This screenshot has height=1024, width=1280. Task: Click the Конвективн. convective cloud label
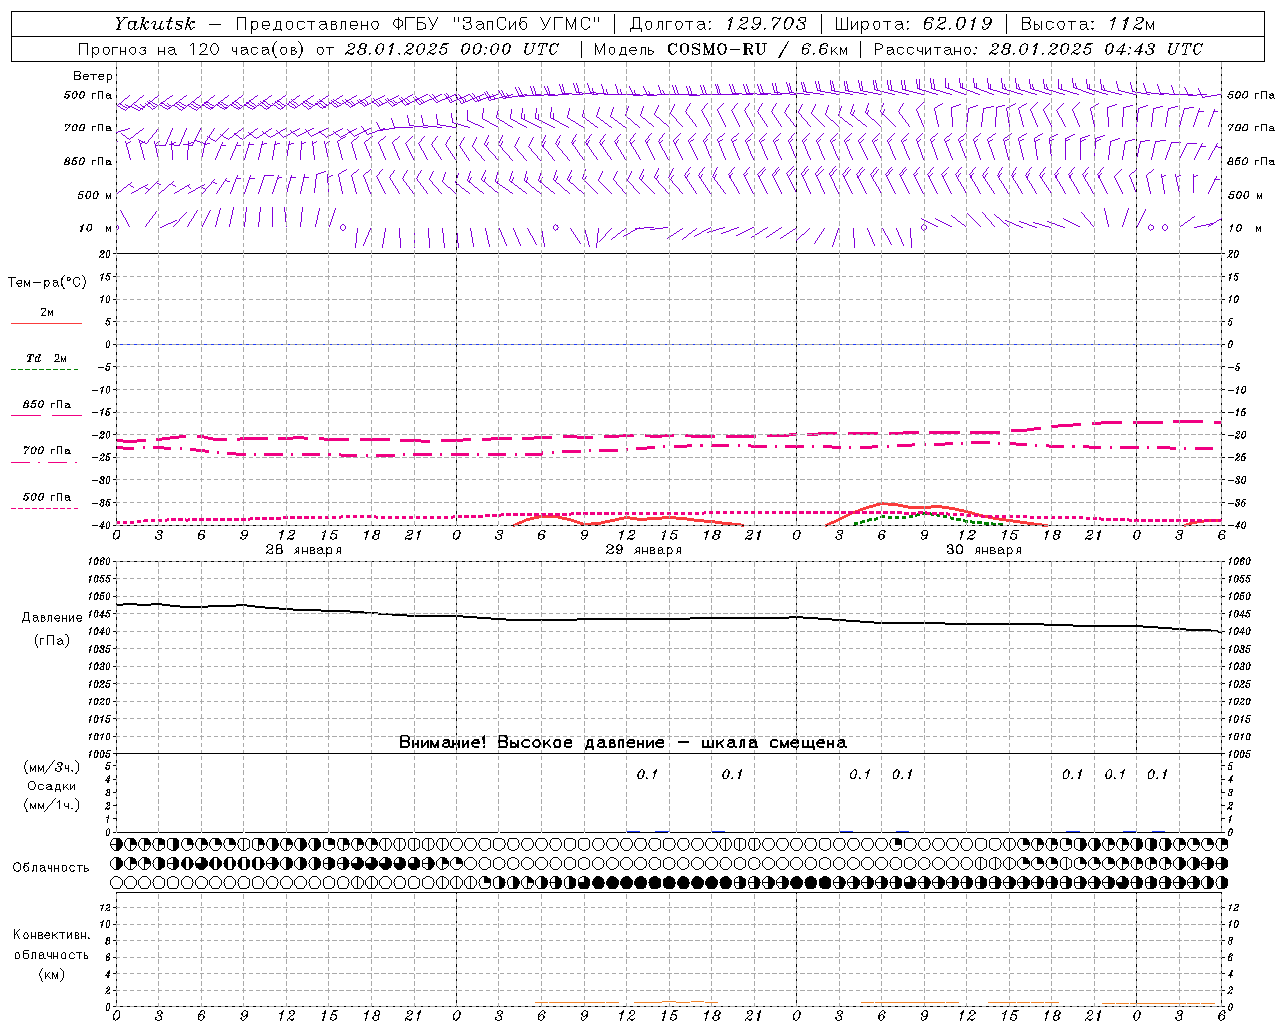(51, 935)
